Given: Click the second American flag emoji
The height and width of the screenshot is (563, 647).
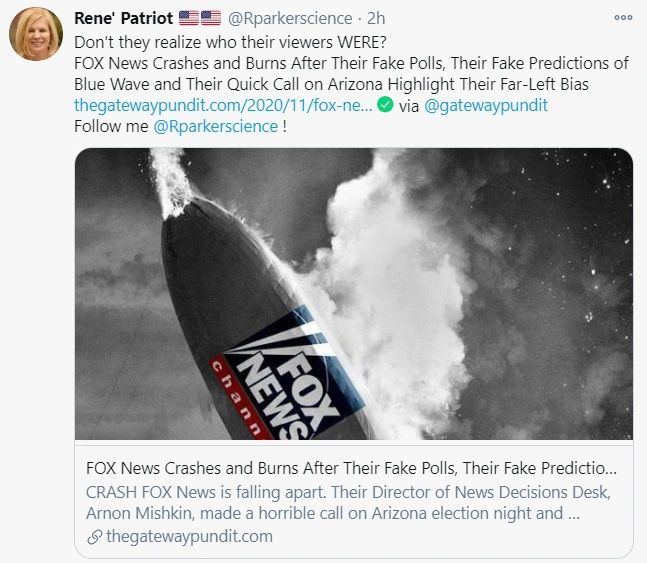Looking at the screenshot, I should pyautogui.click(x=210, y=18).
